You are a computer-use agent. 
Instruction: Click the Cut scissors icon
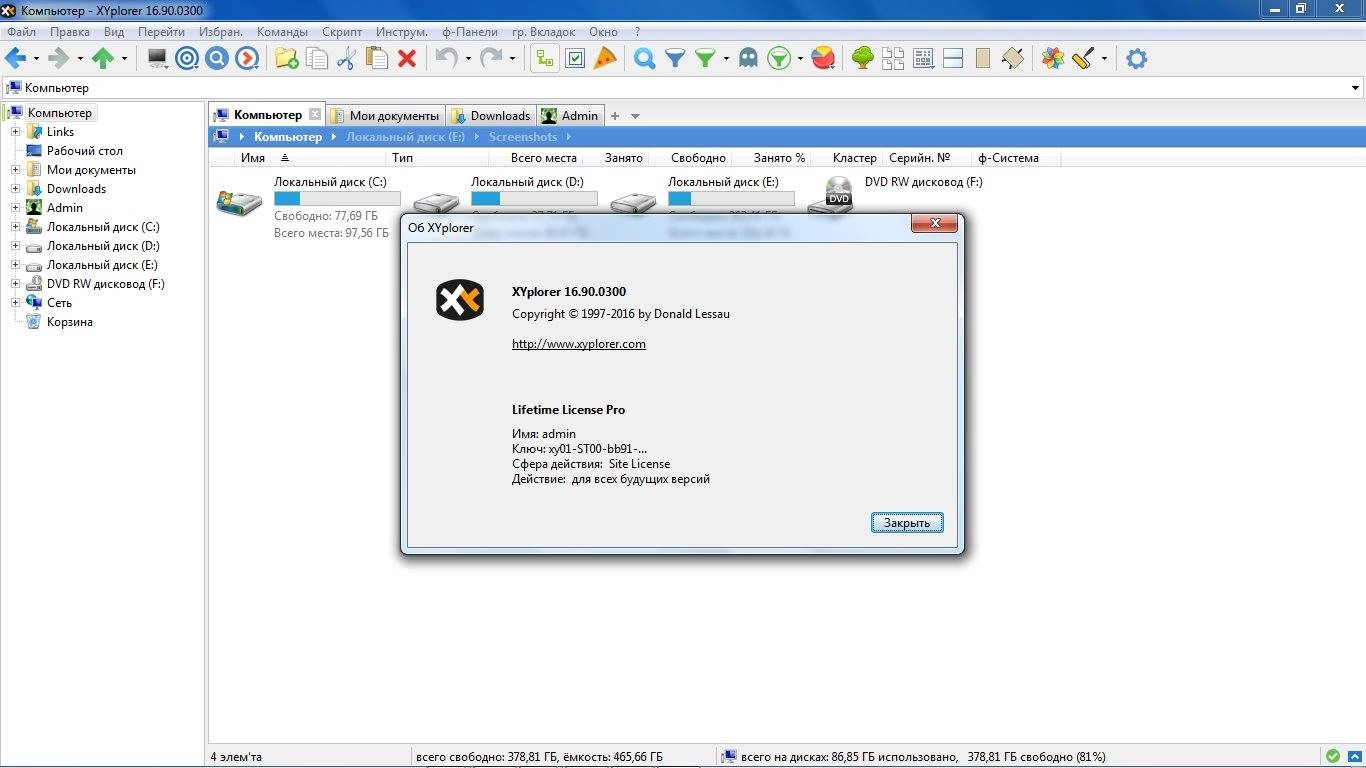[347, 59]
